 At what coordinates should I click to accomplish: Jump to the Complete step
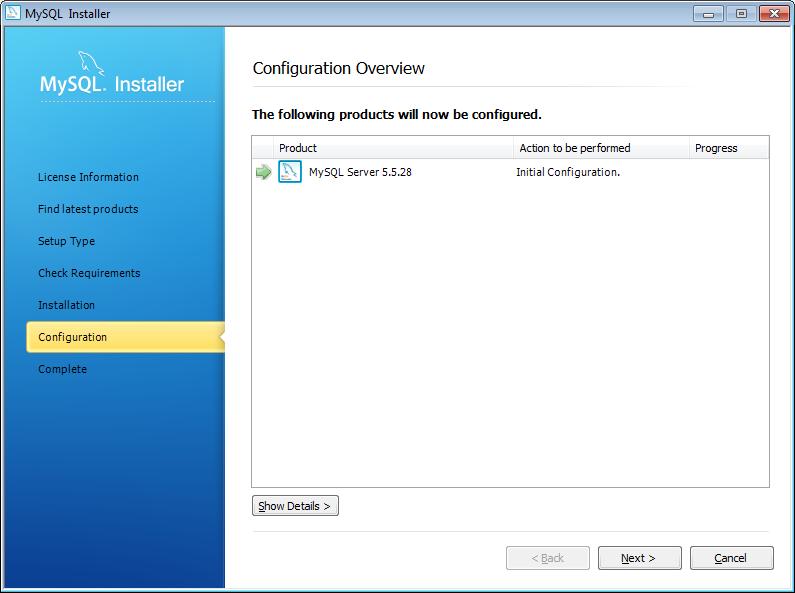[62, 369]
